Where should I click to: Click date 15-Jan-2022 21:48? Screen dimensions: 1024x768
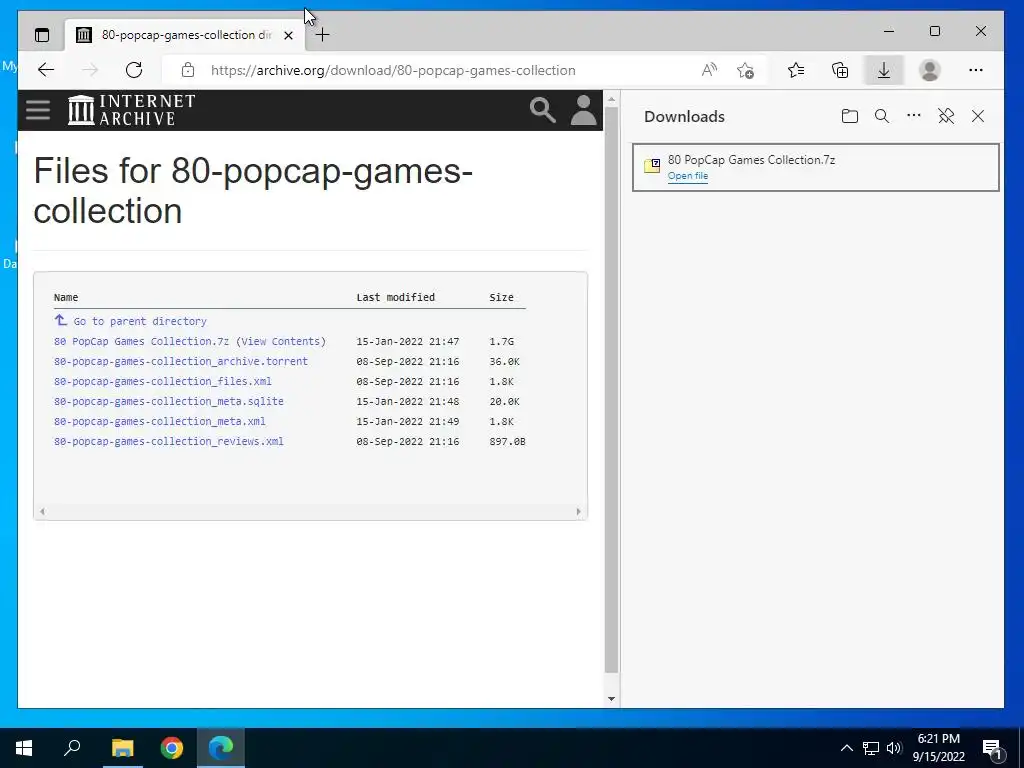click(x=408, y=401)
